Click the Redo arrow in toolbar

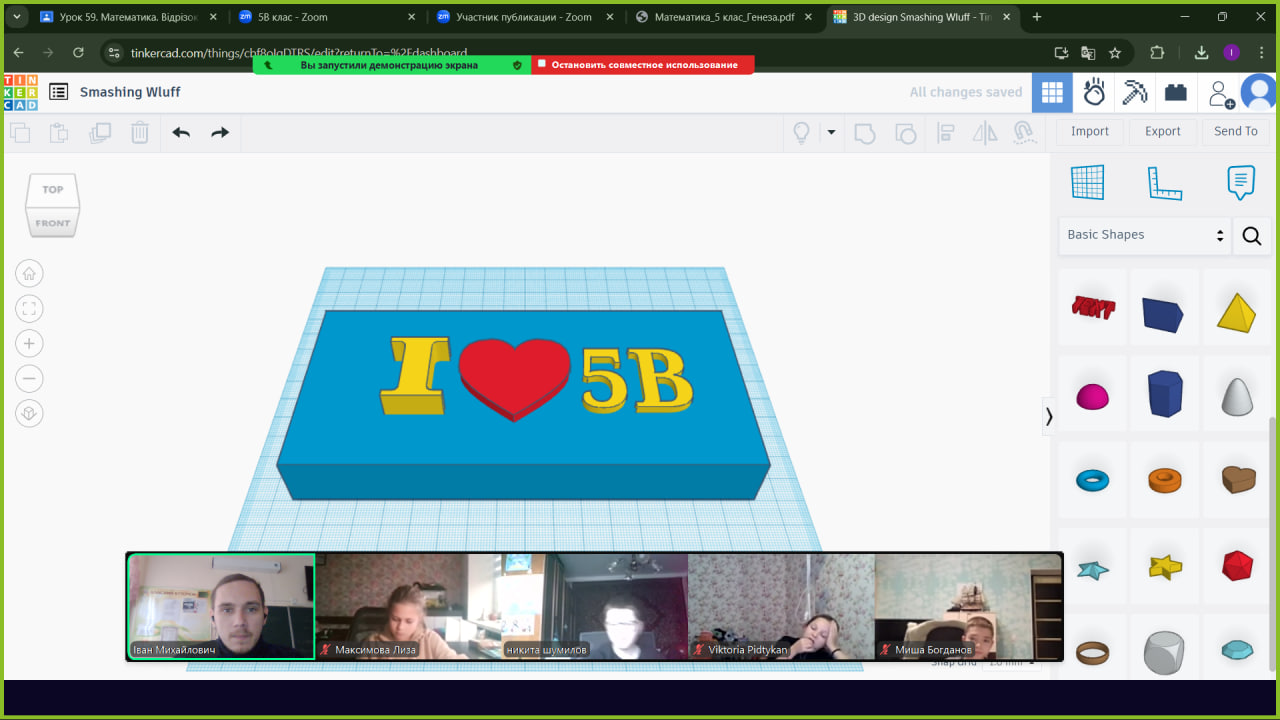(220, 132)
